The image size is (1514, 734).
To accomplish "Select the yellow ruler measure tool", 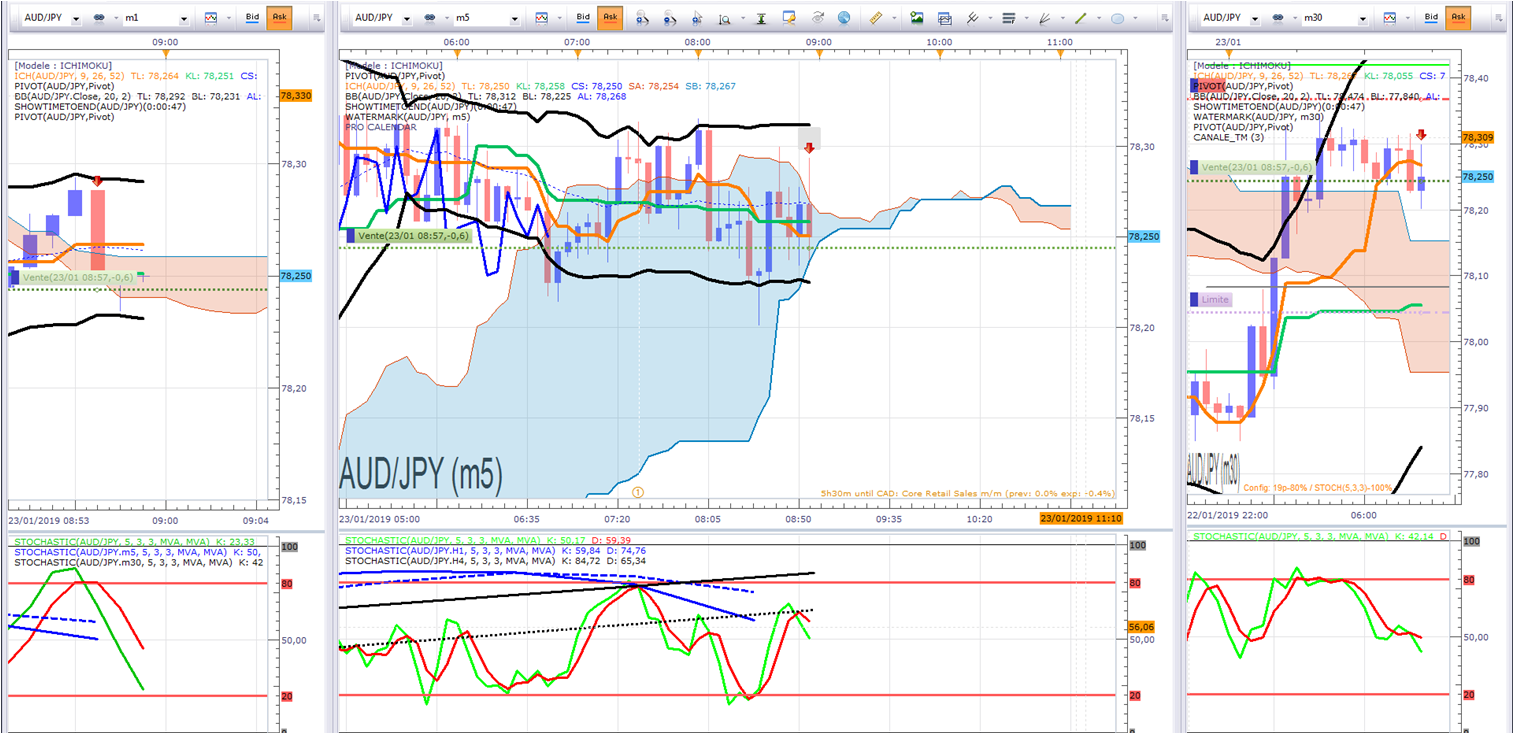I will (876, 18).
